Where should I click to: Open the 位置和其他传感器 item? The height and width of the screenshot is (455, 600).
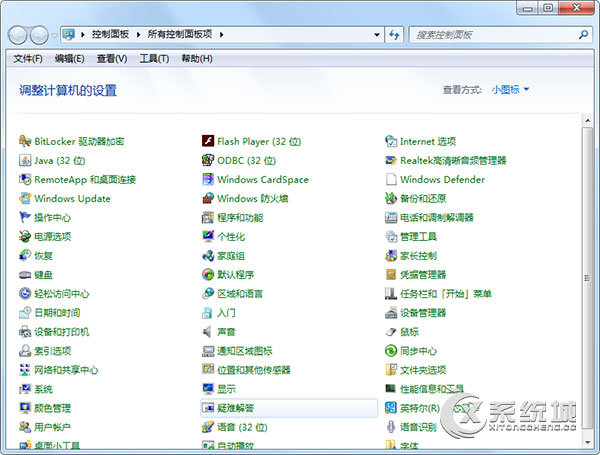tap(246, 370)
